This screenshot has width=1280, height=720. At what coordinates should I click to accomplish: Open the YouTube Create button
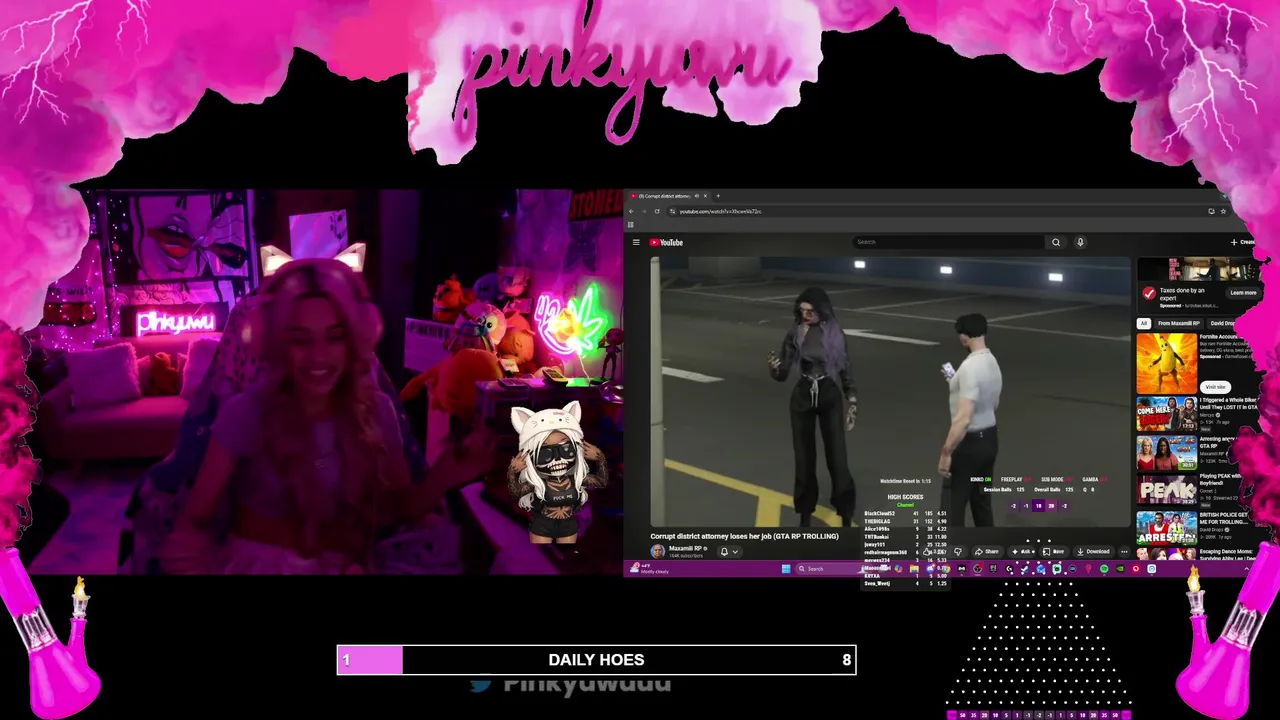click(x=1242, y=242)
